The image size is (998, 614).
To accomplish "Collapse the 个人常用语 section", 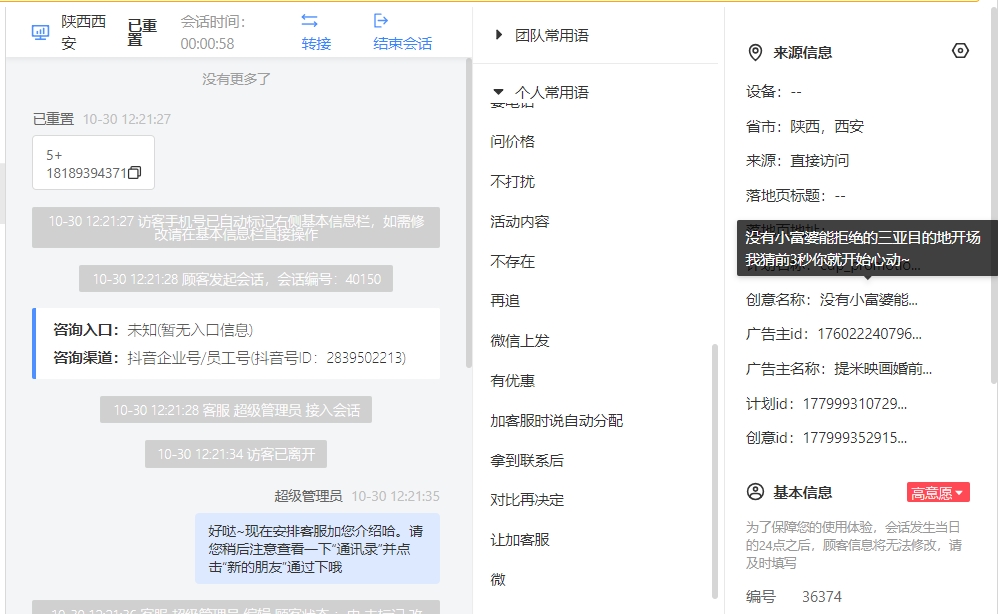I will tap(498, 92).
